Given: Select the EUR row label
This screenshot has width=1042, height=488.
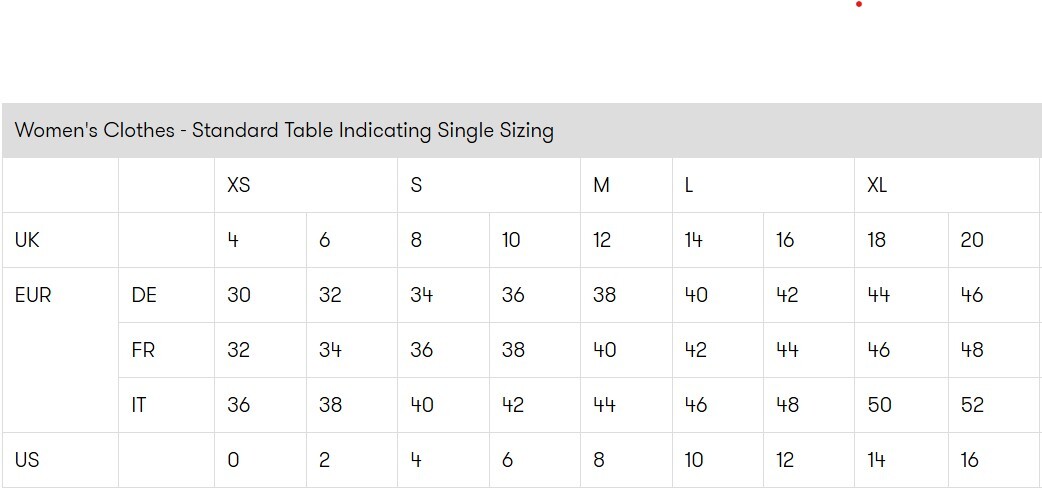Looking at the screenshot, I should [33, 295].
